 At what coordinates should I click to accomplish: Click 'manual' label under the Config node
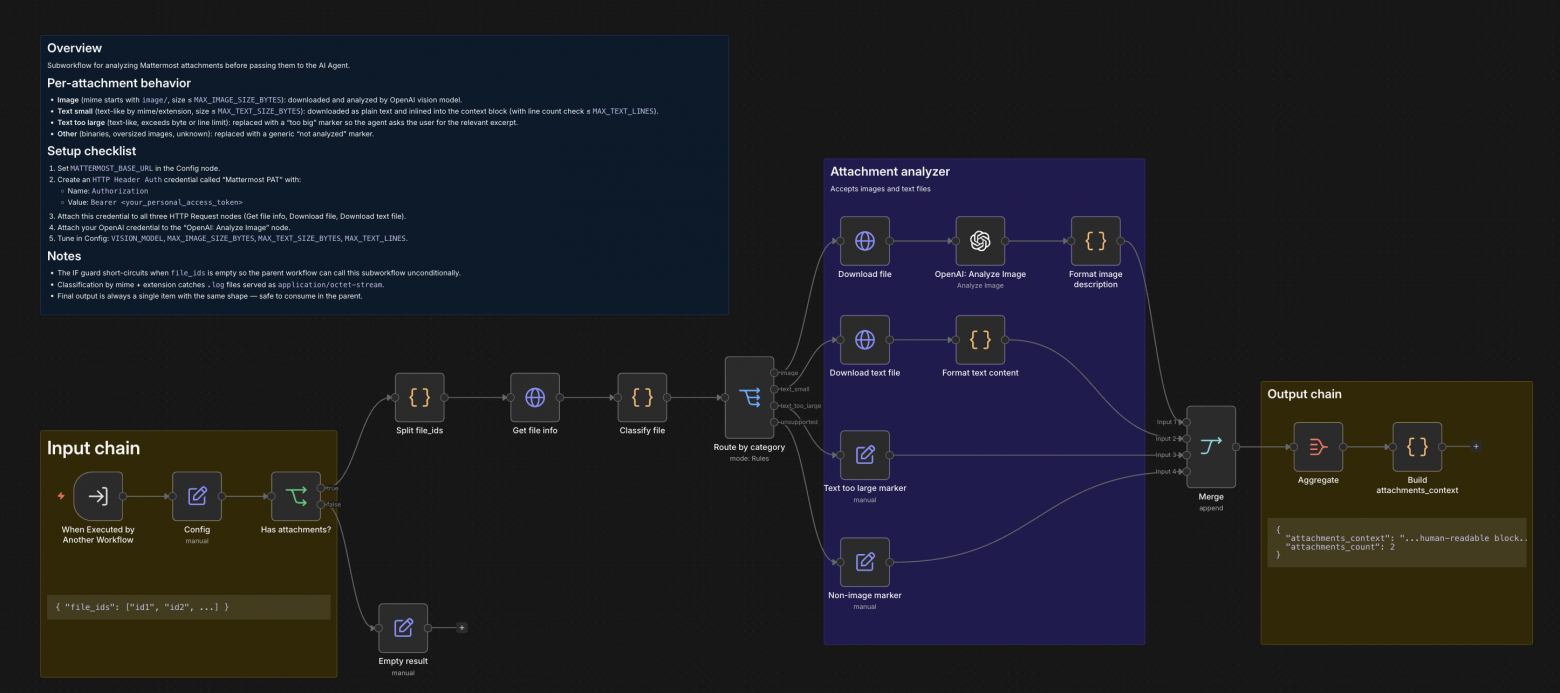click(197, 541)
